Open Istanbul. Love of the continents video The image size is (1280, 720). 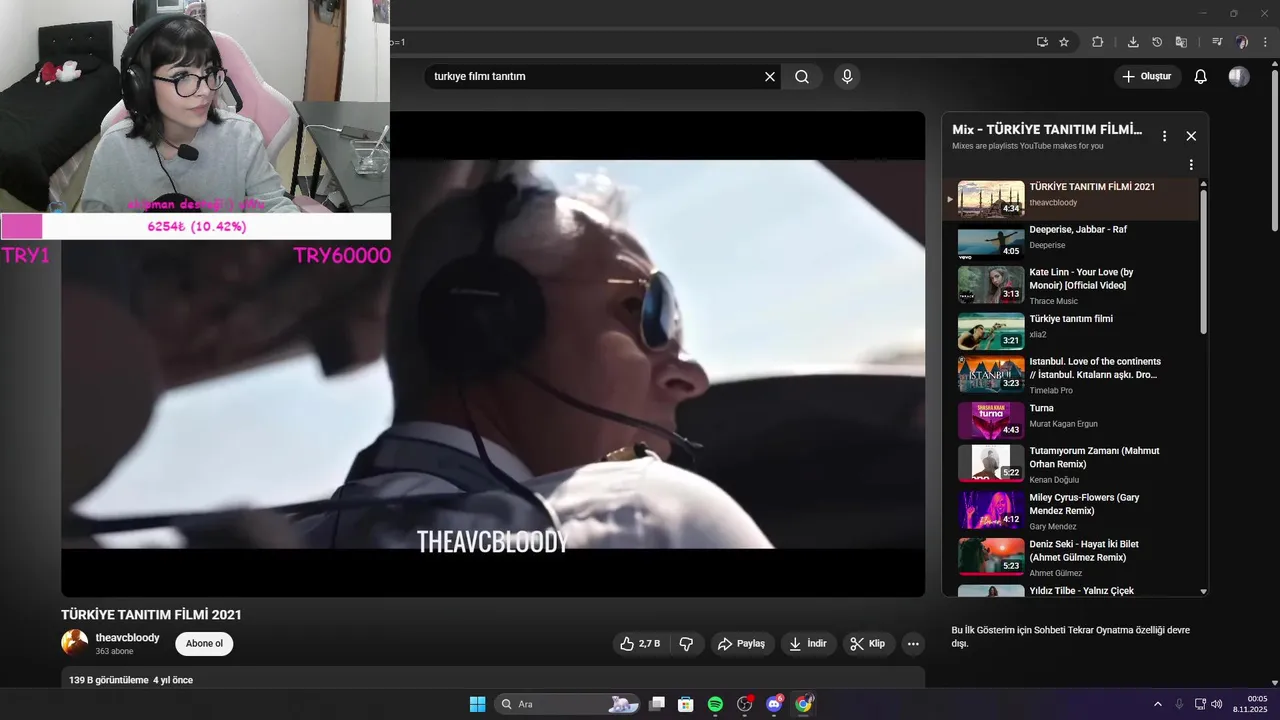[x=1070, y=375]
